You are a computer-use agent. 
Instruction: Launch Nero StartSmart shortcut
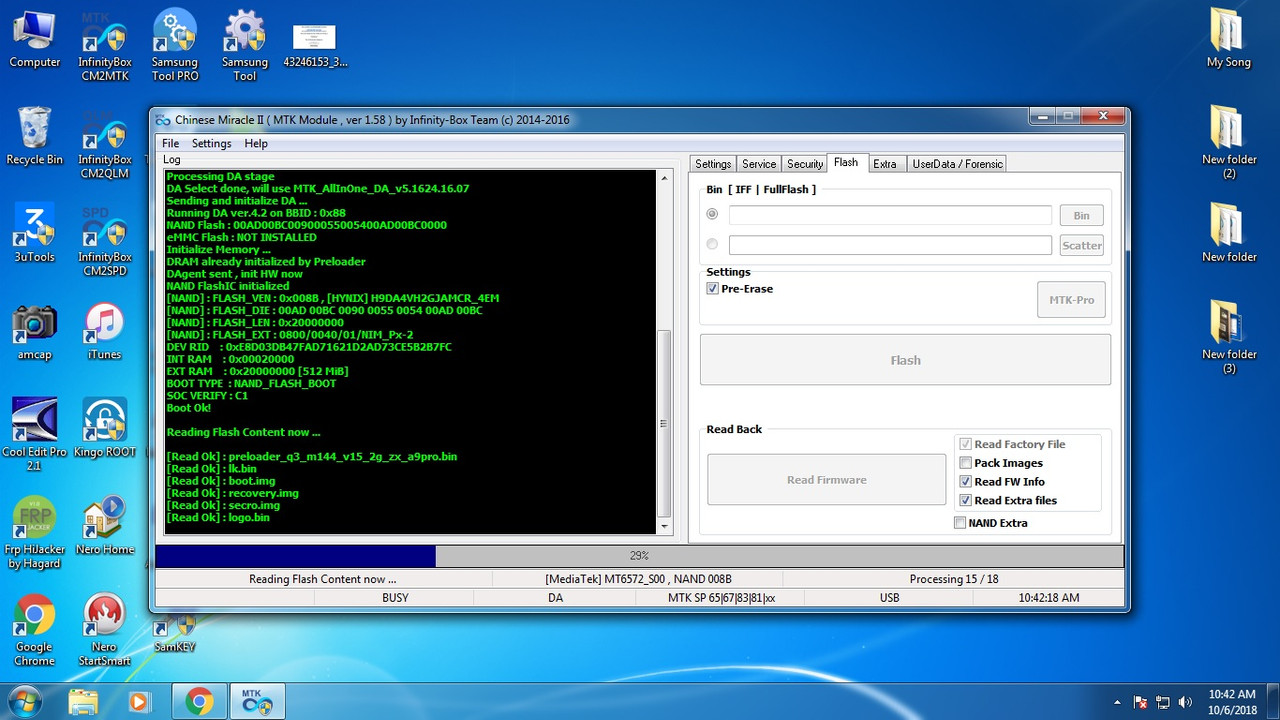tap(104, 630)
